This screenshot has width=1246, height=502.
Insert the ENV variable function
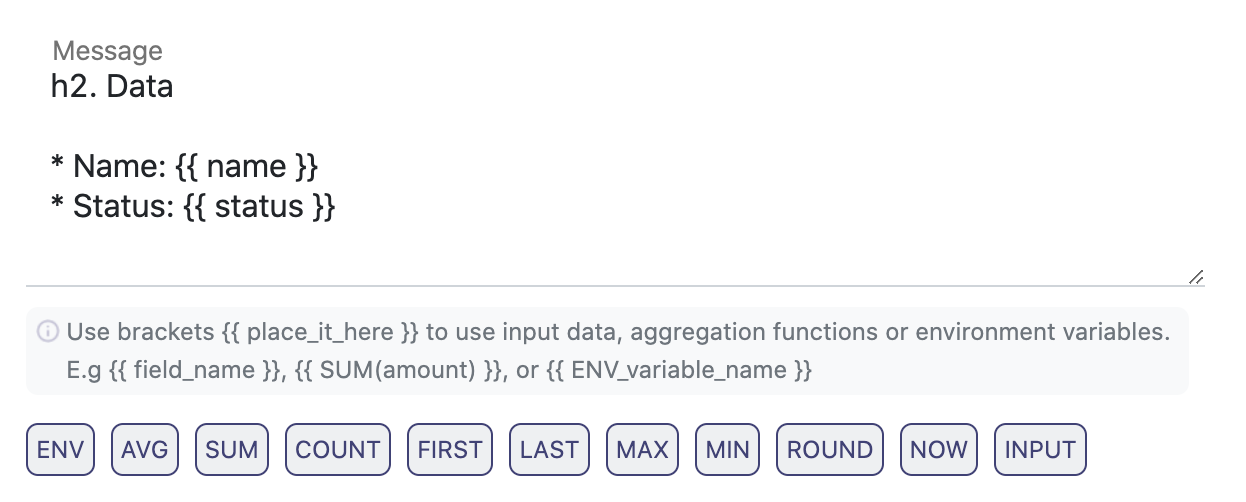pos(60,450)
